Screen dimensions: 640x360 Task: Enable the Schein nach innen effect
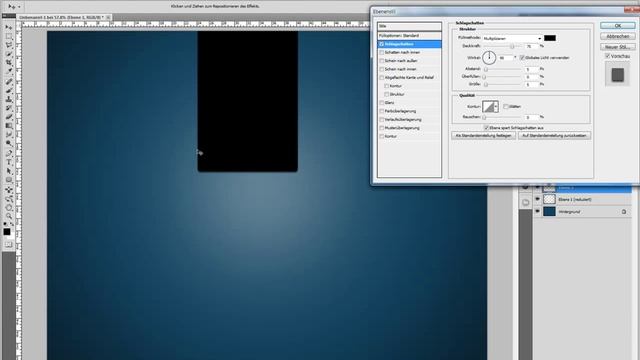[382, 69]
